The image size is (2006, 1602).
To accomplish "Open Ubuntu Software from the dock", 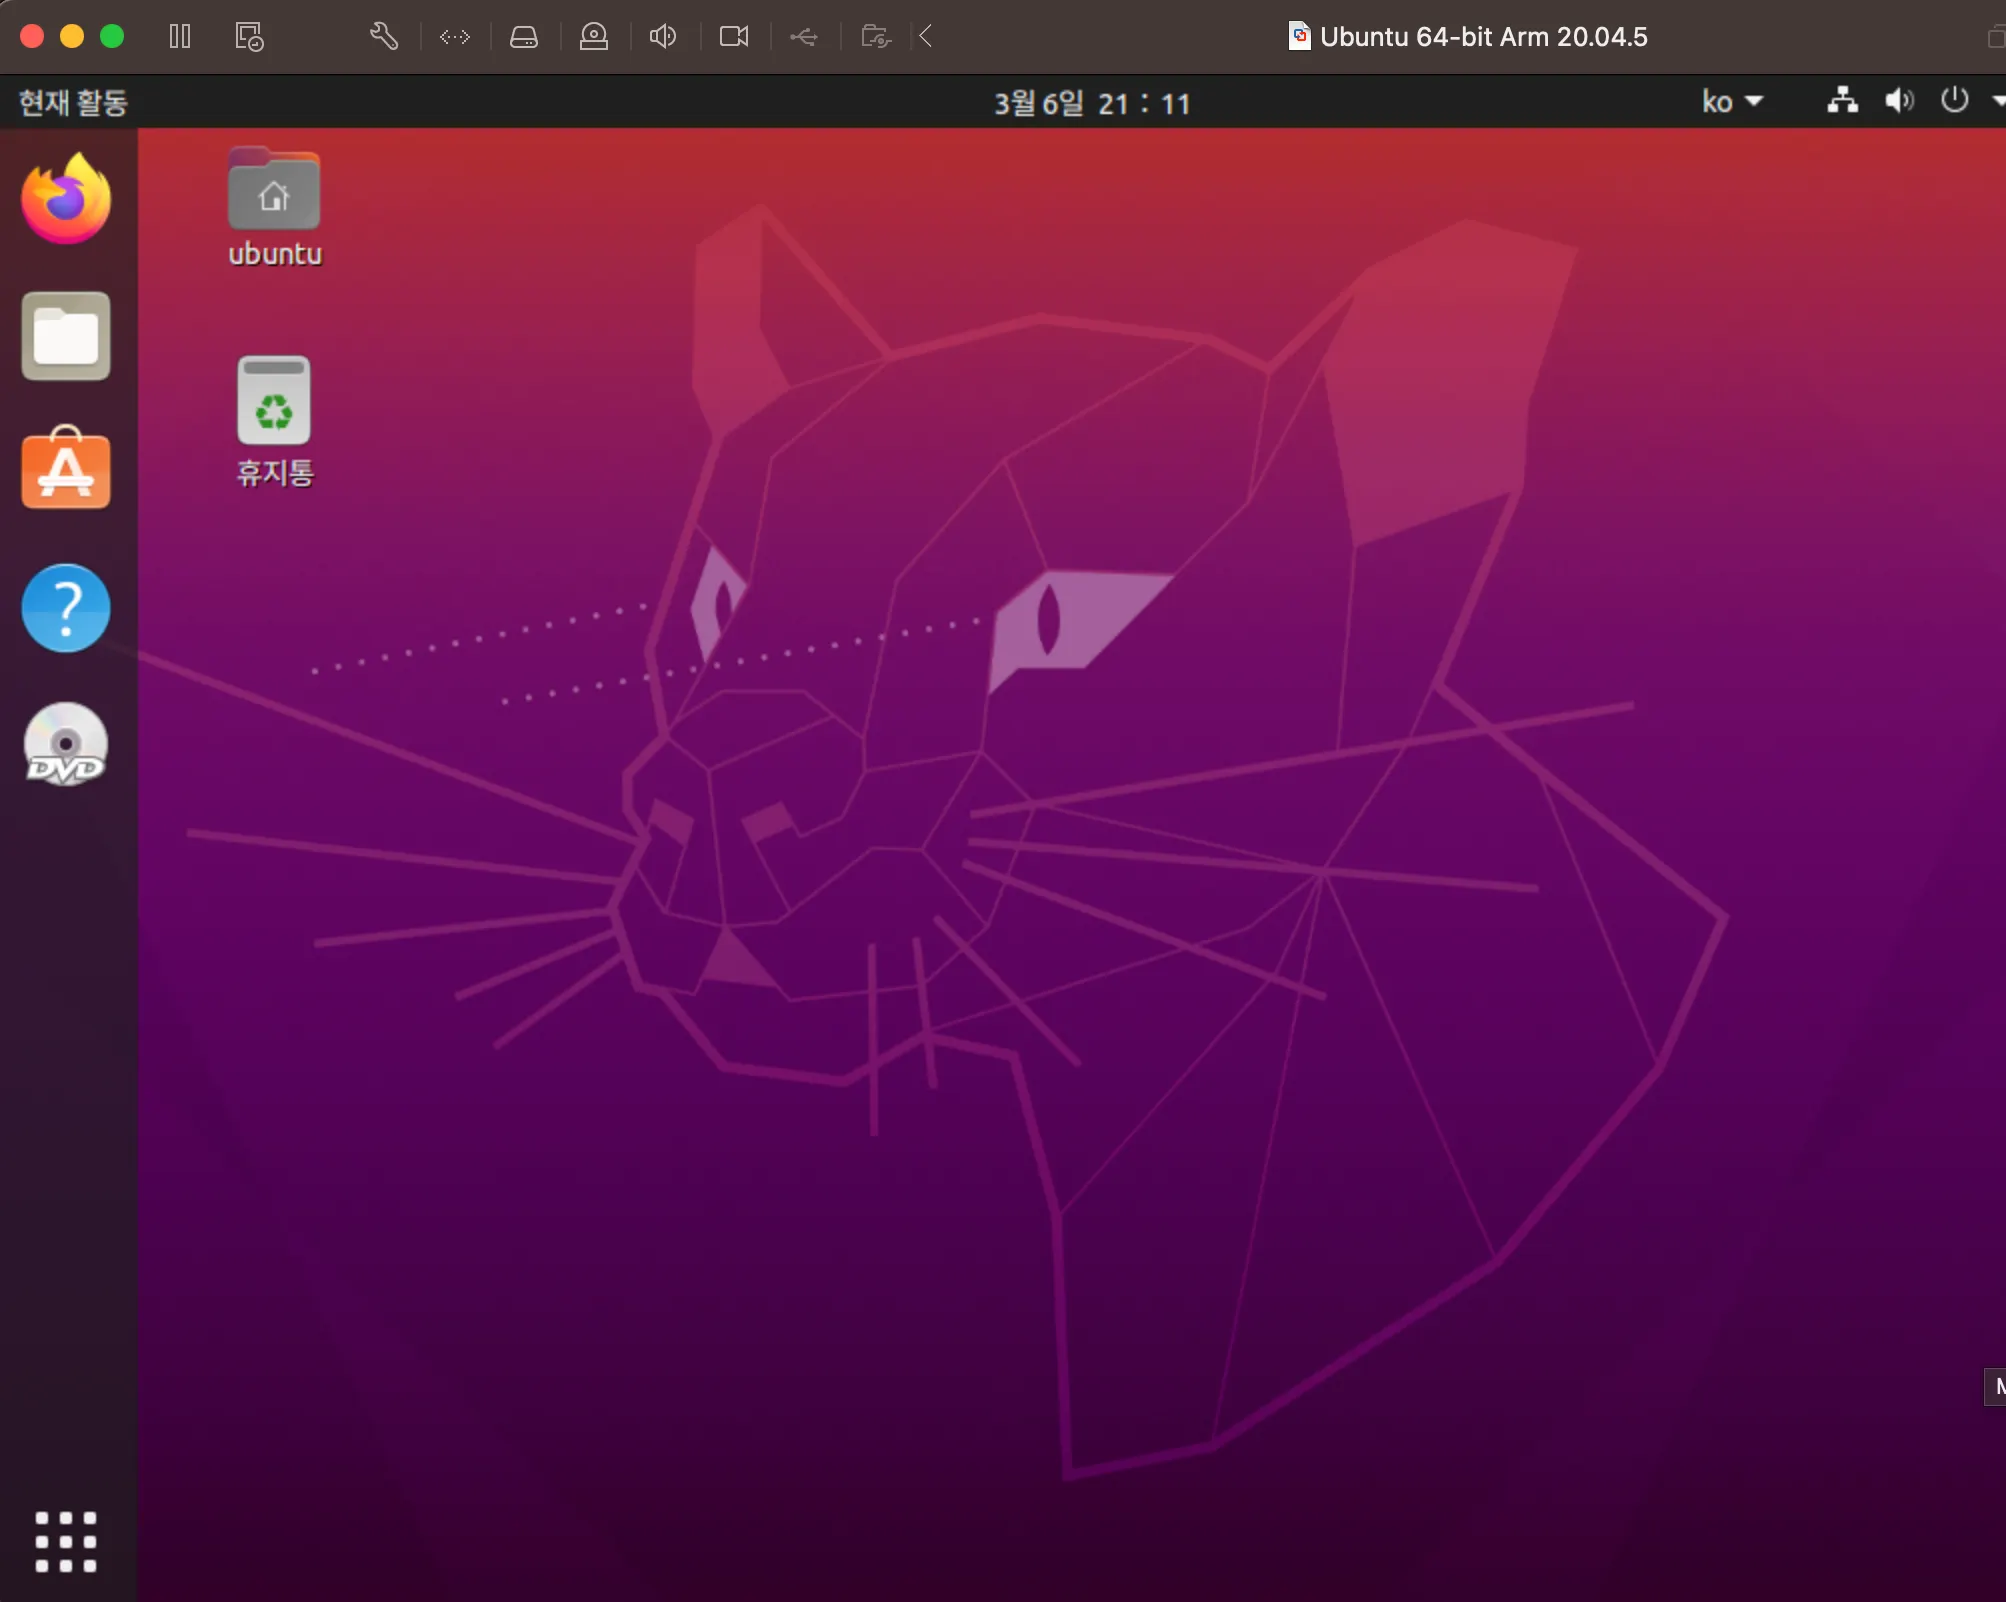I will [66, 469].
